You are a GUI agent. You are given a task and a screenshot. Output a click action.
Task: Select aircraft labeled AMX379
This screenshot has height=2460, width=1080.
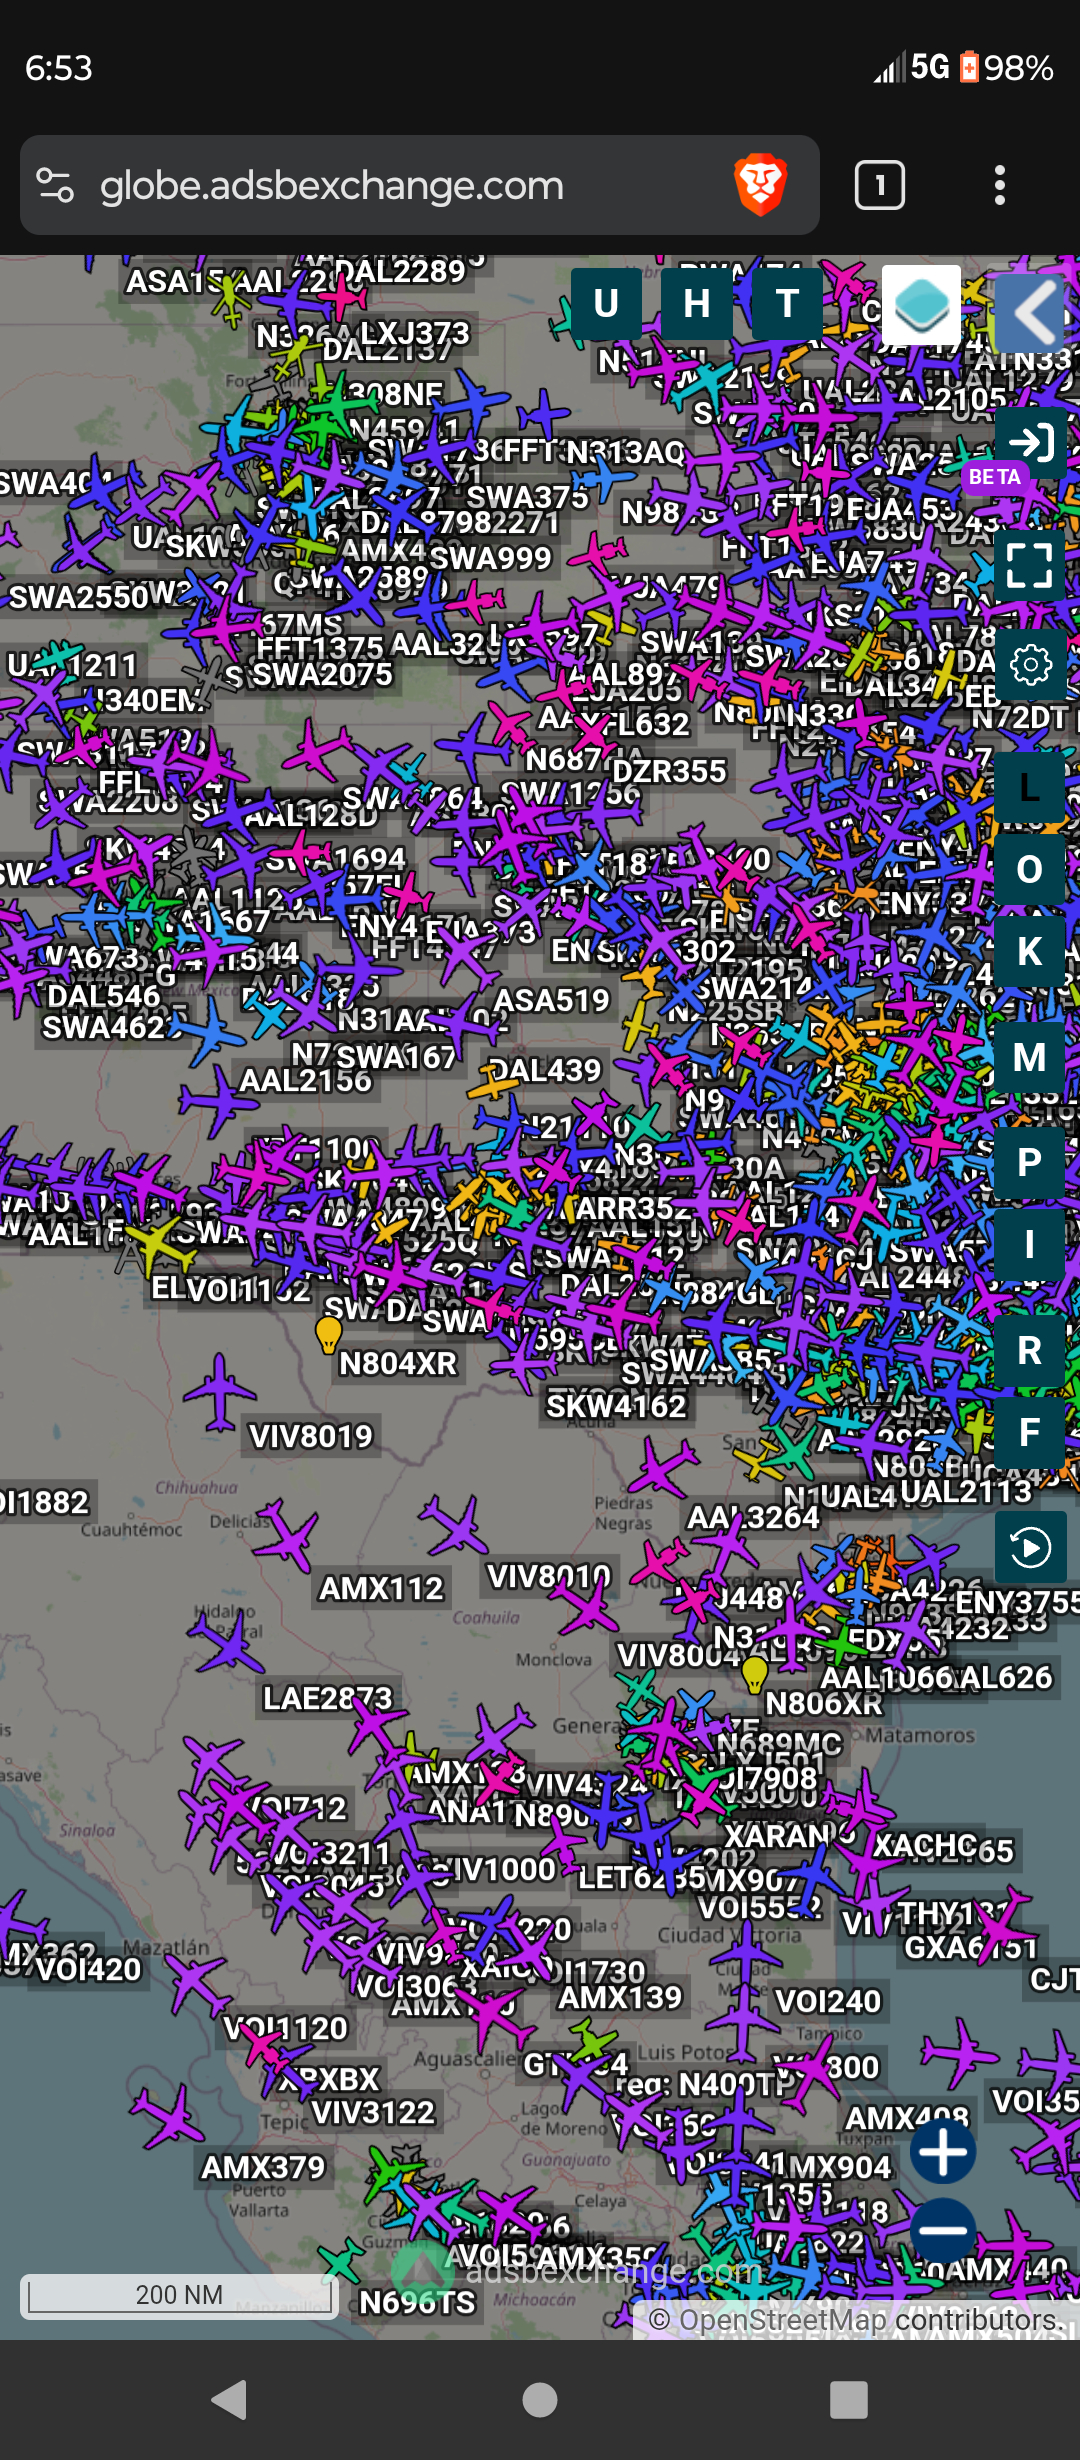click(263, 2167)
